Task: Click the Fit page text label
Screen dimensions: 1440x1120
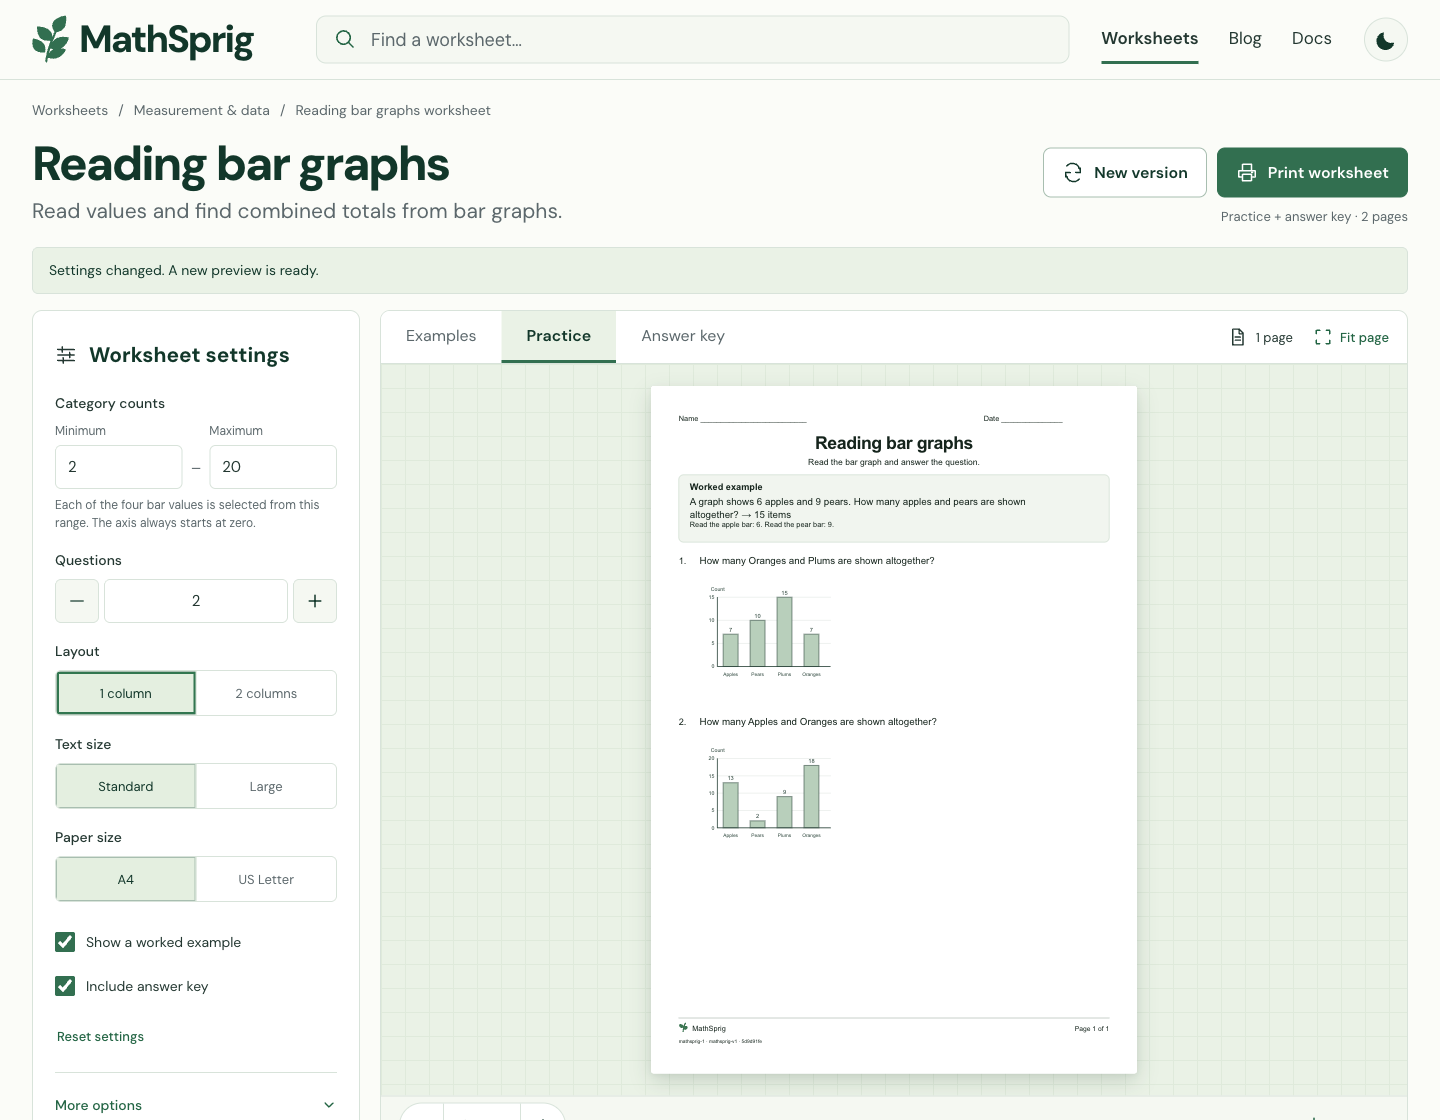Action: [x=1364, y=338]
